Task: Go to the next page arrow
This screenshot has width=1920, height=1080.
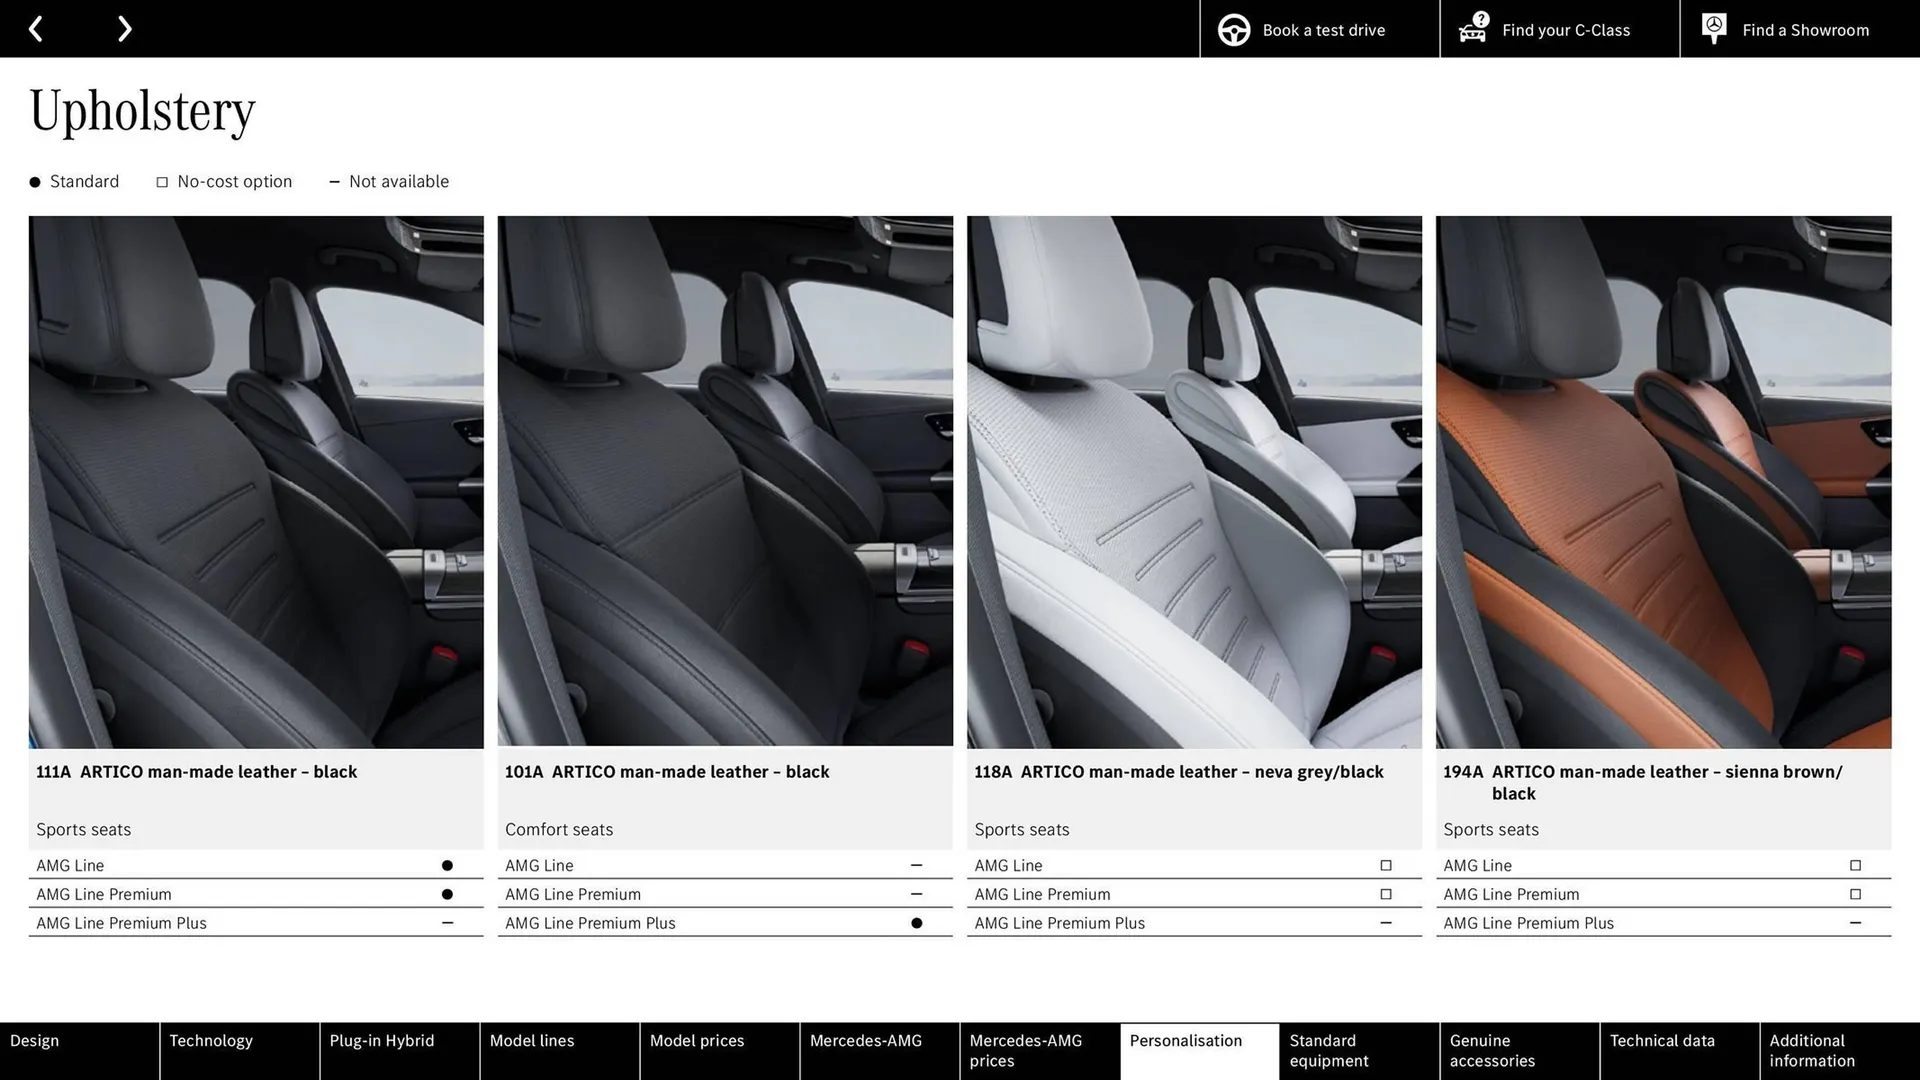Action: pyautogui.click(x=124, y=28)
